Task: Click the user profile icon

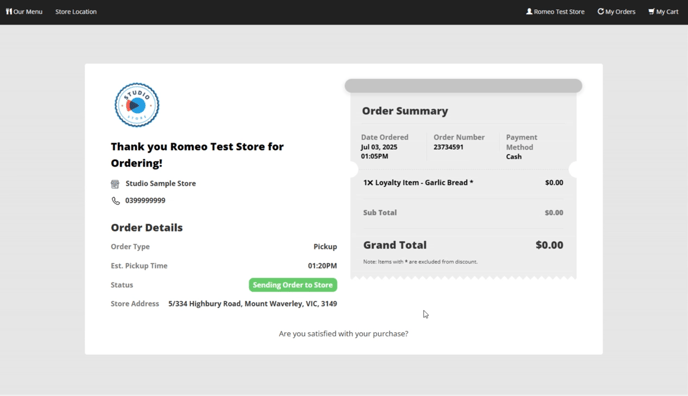Action: [529, 11]
